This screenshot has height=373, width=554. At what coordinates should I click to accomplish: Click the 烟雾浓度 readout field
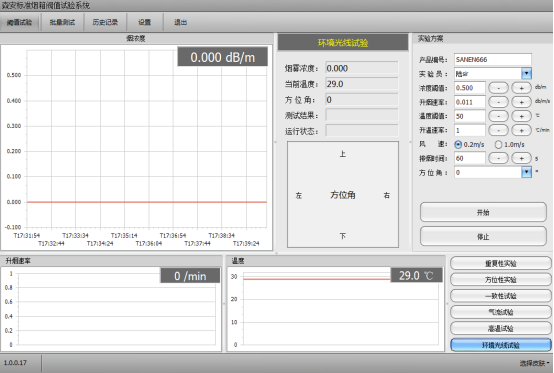click(362, 68)
